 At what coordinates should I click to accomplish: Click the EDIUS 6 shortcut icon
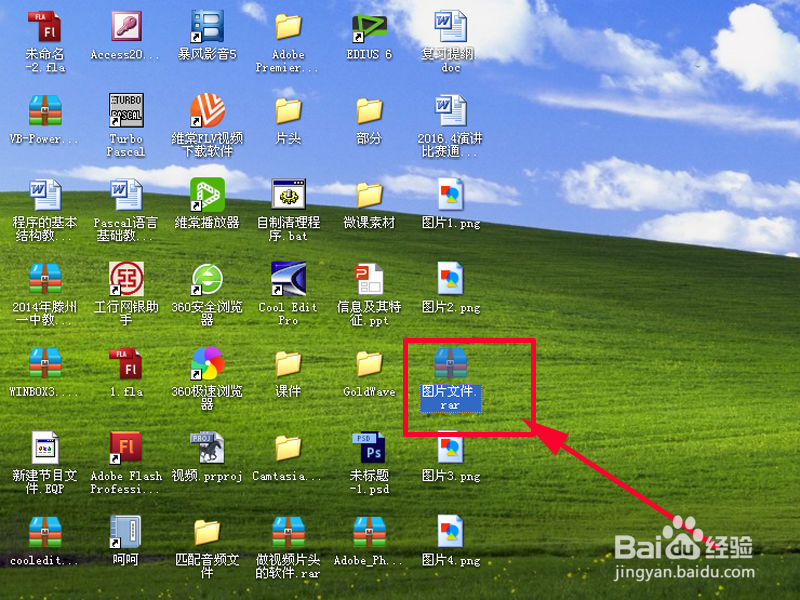coord(369,27)
